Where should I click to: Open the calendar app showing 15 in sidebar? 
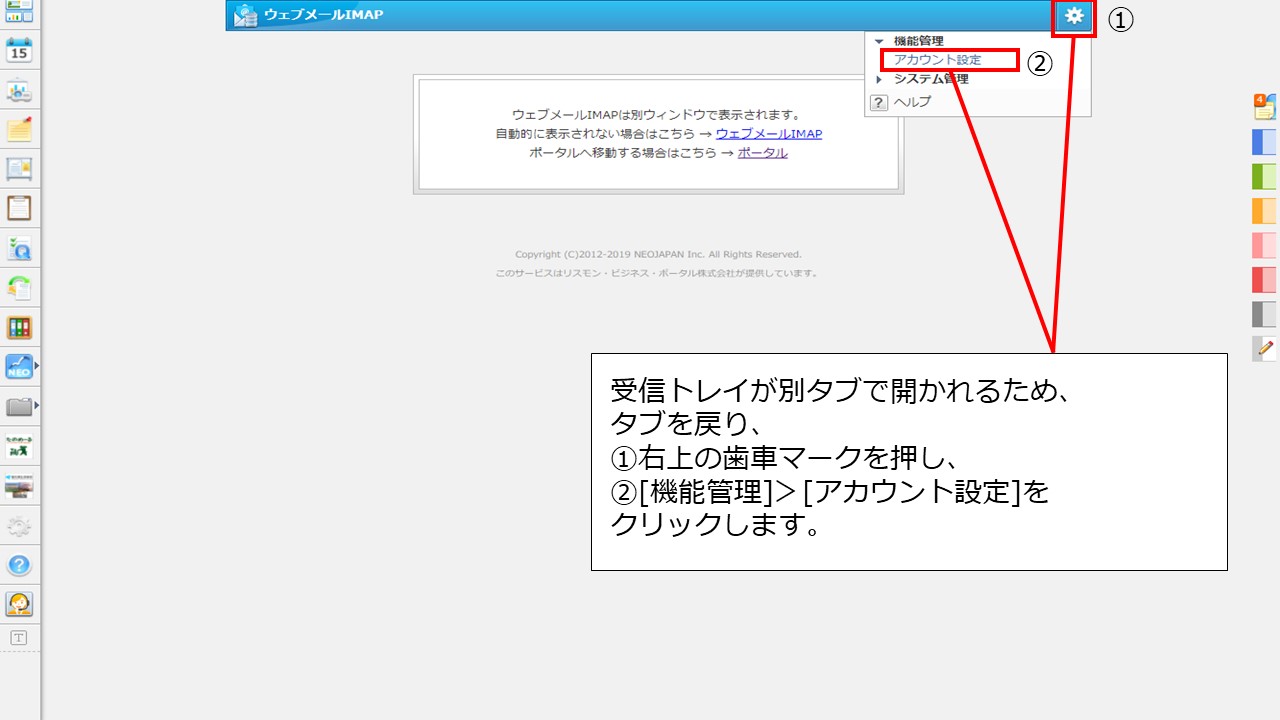(x=20, y=49)
